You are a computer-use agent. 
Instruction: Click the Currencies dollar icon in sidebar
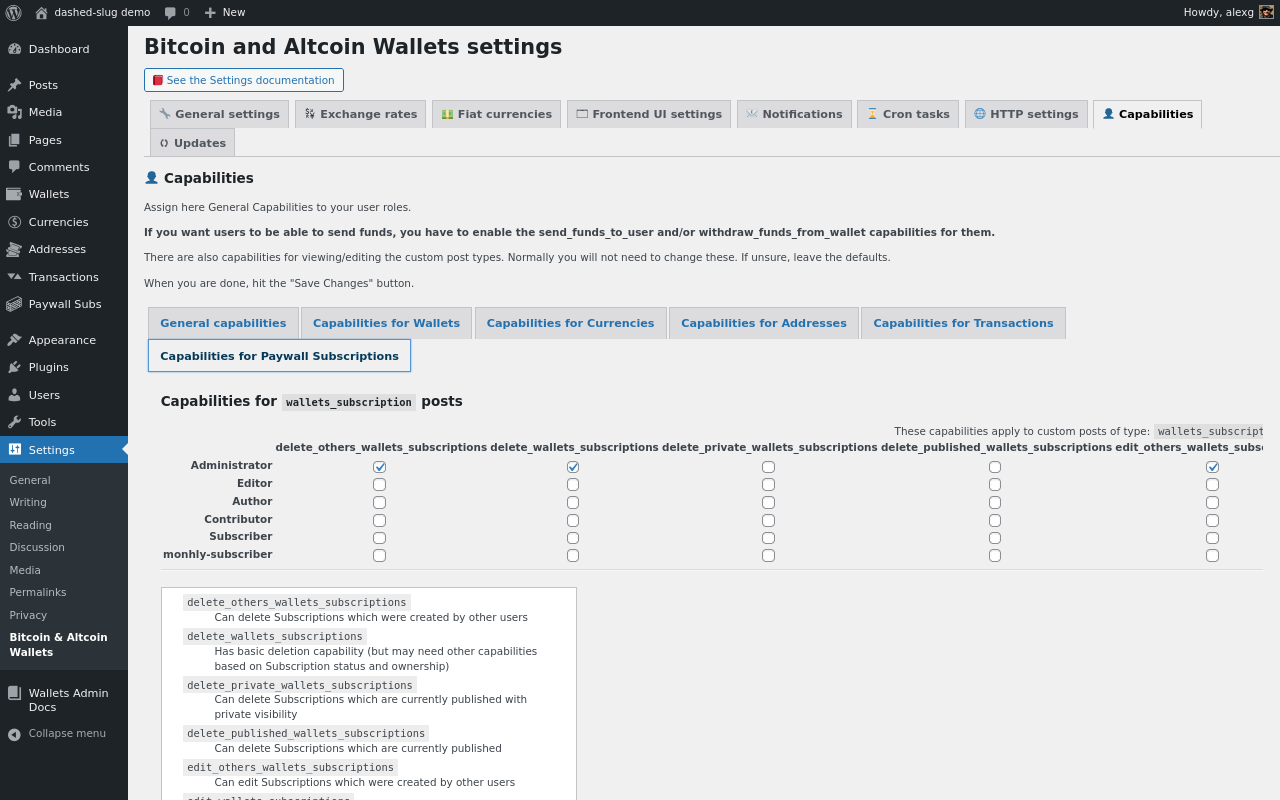click(x=14, y=222)
